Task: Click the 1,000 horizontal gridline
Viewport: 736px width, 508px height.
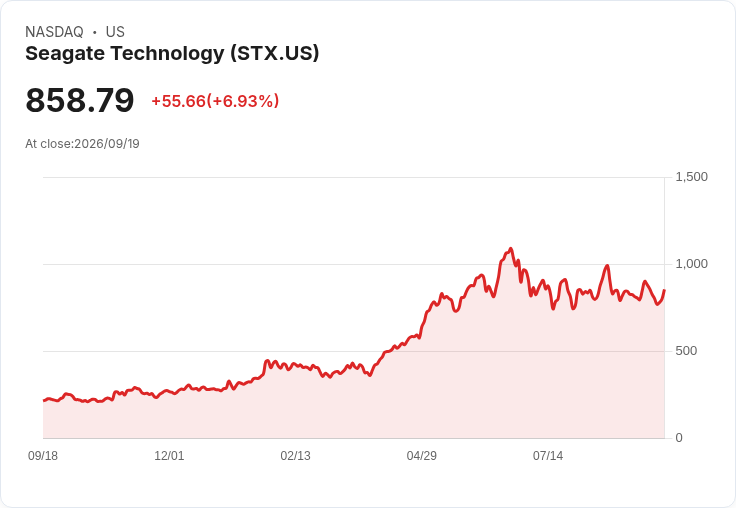Action: pos(354,264)
